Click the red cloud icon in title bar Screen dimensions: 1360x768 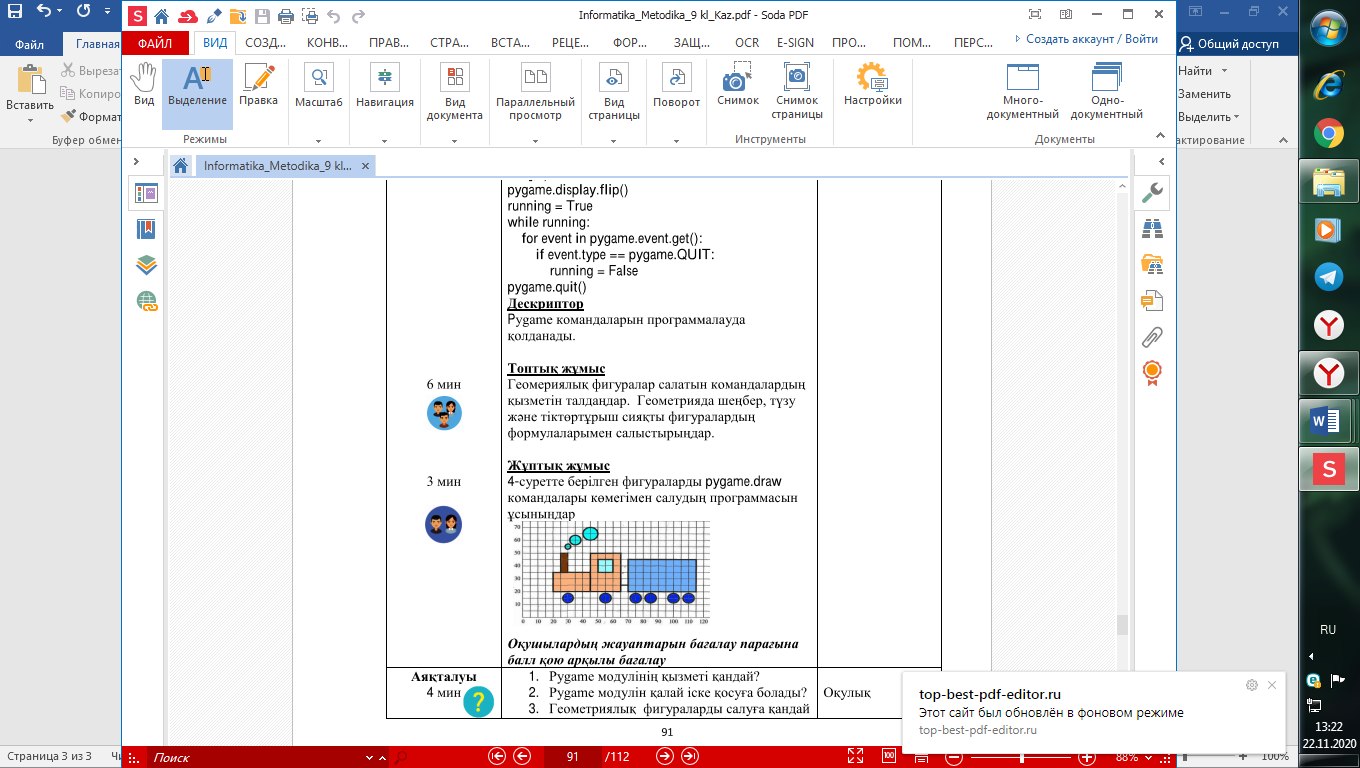(187, 16)
